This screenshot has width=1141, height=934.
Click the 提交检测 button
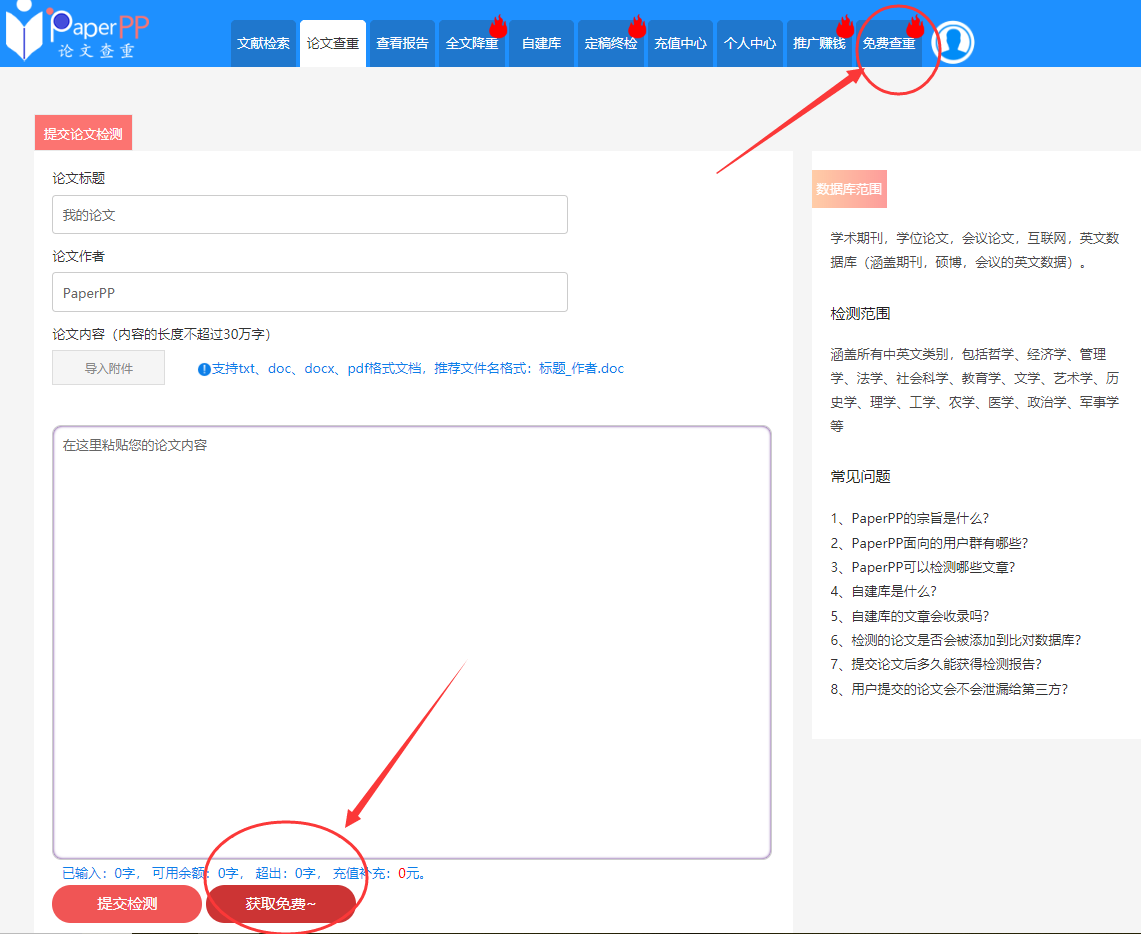(x=127, y=904)
